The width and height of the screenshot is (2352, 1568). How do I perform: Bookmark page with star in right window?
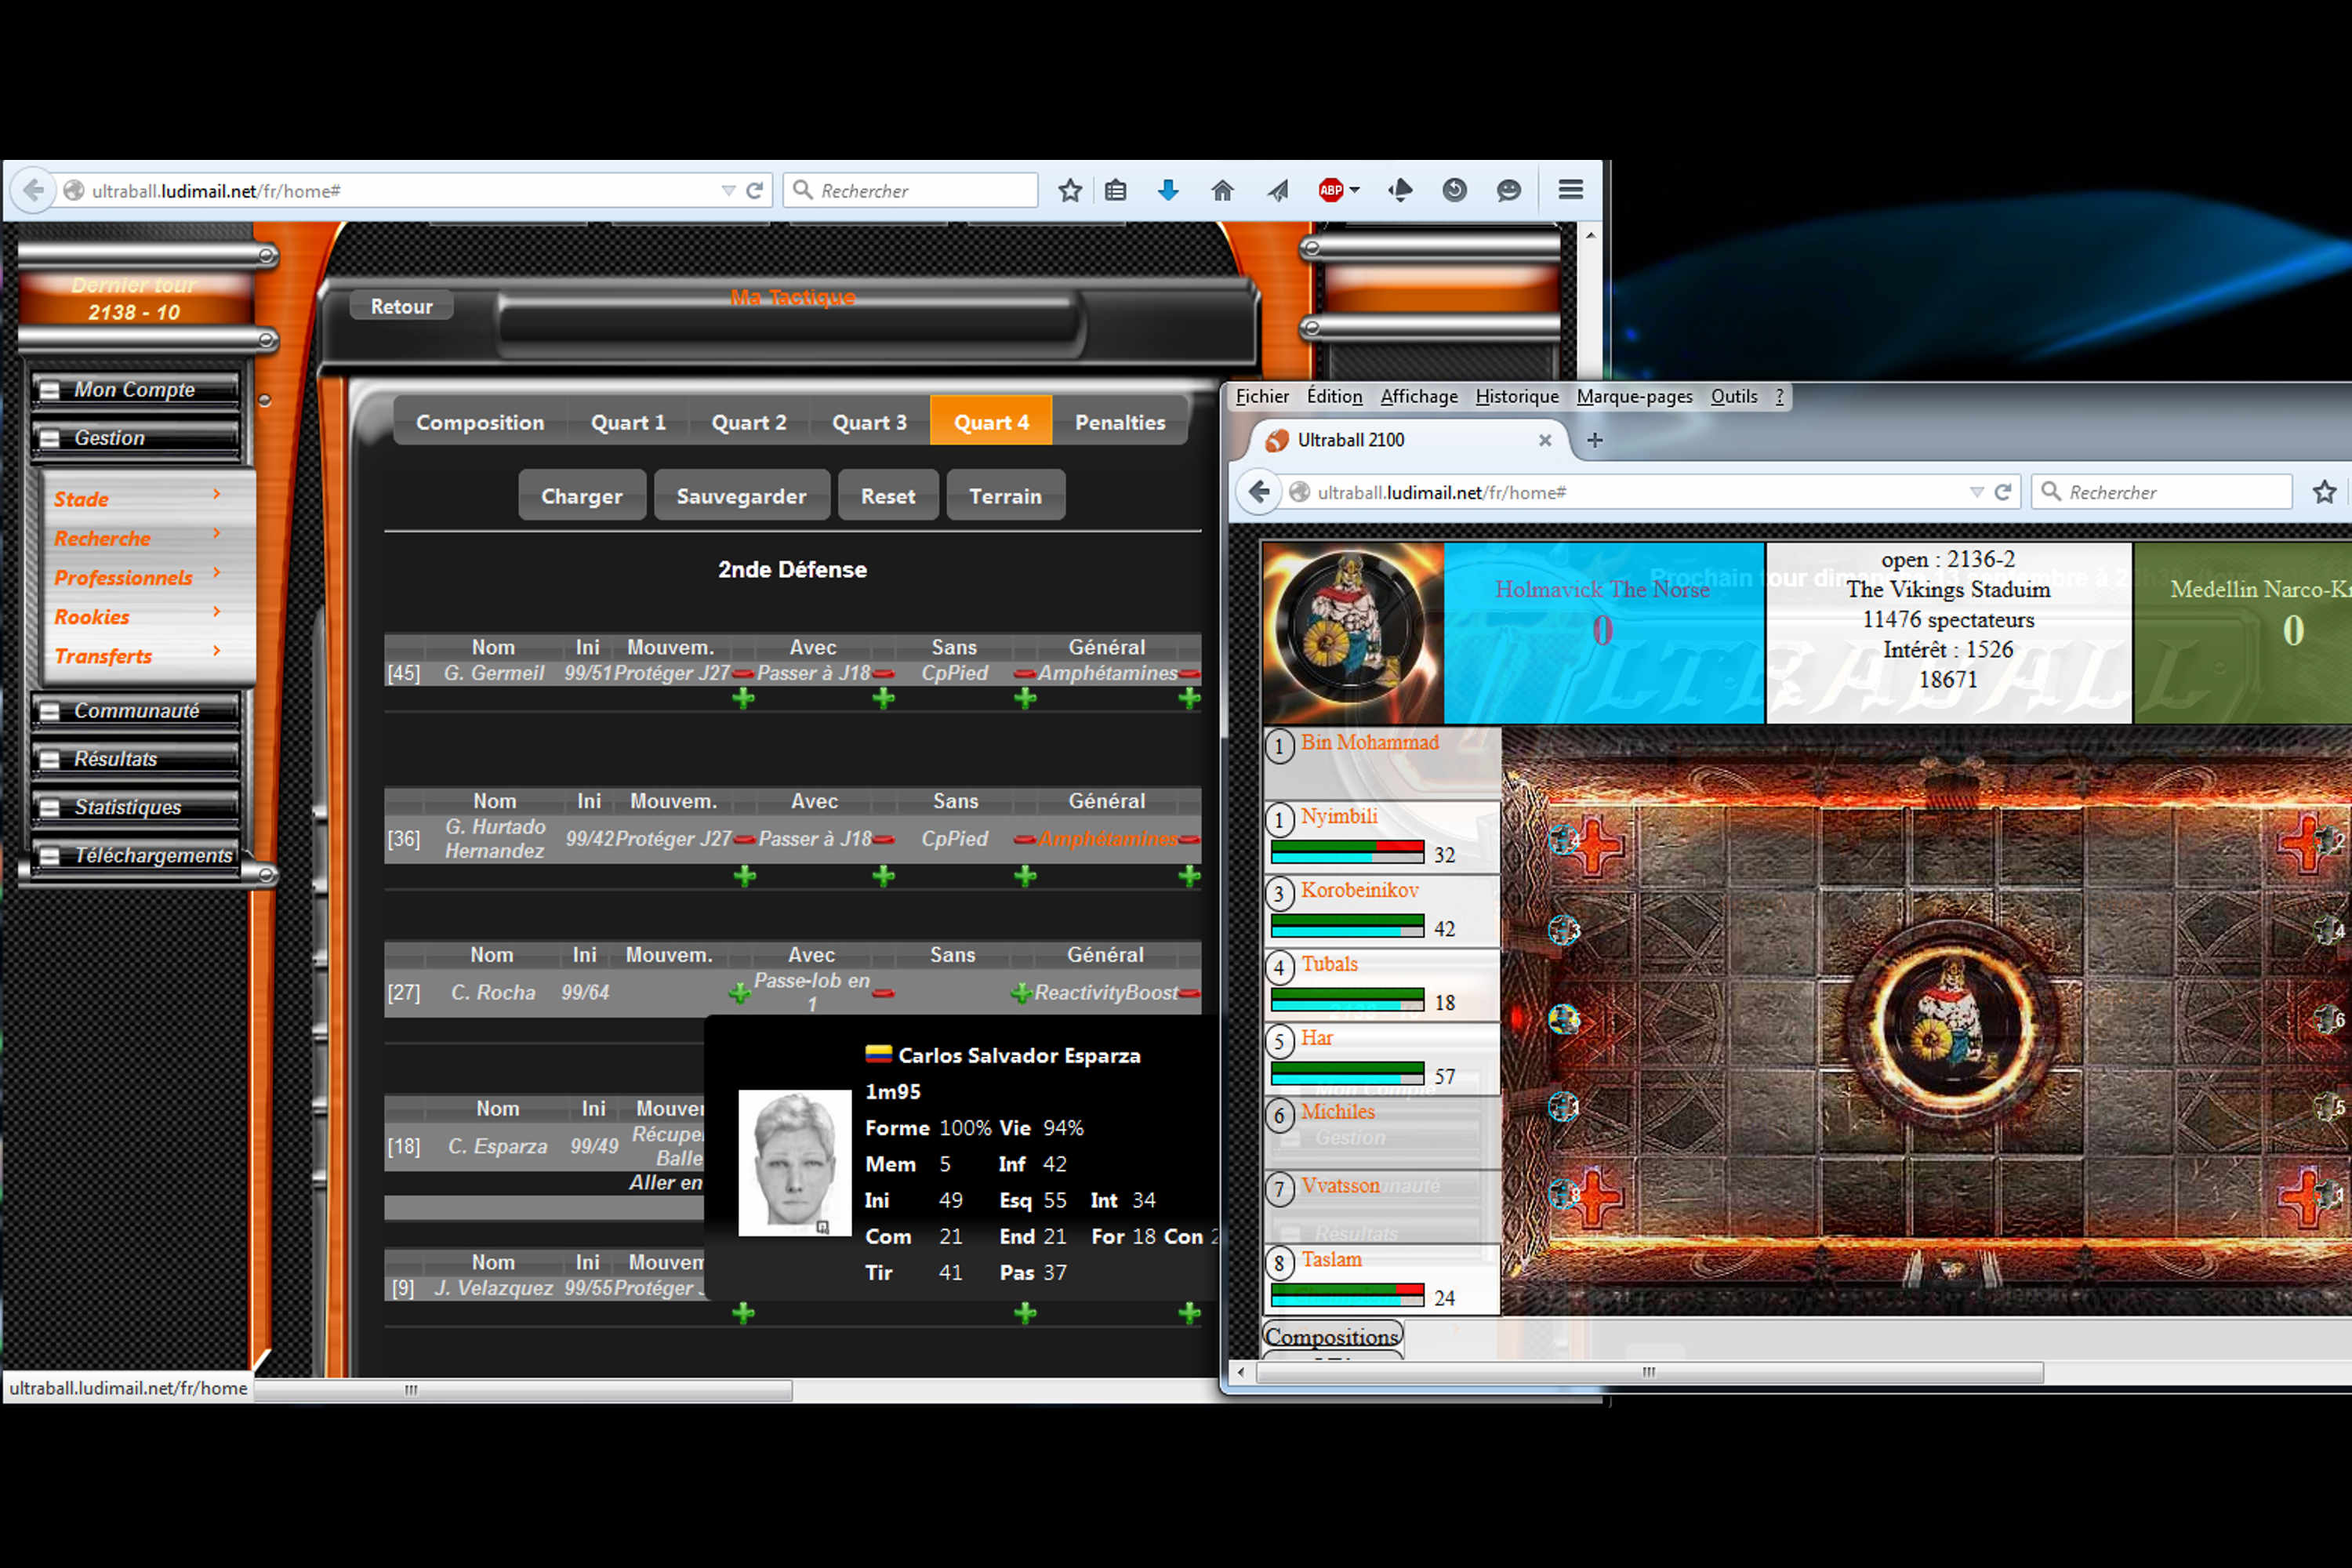click(x=2324, y=492)
